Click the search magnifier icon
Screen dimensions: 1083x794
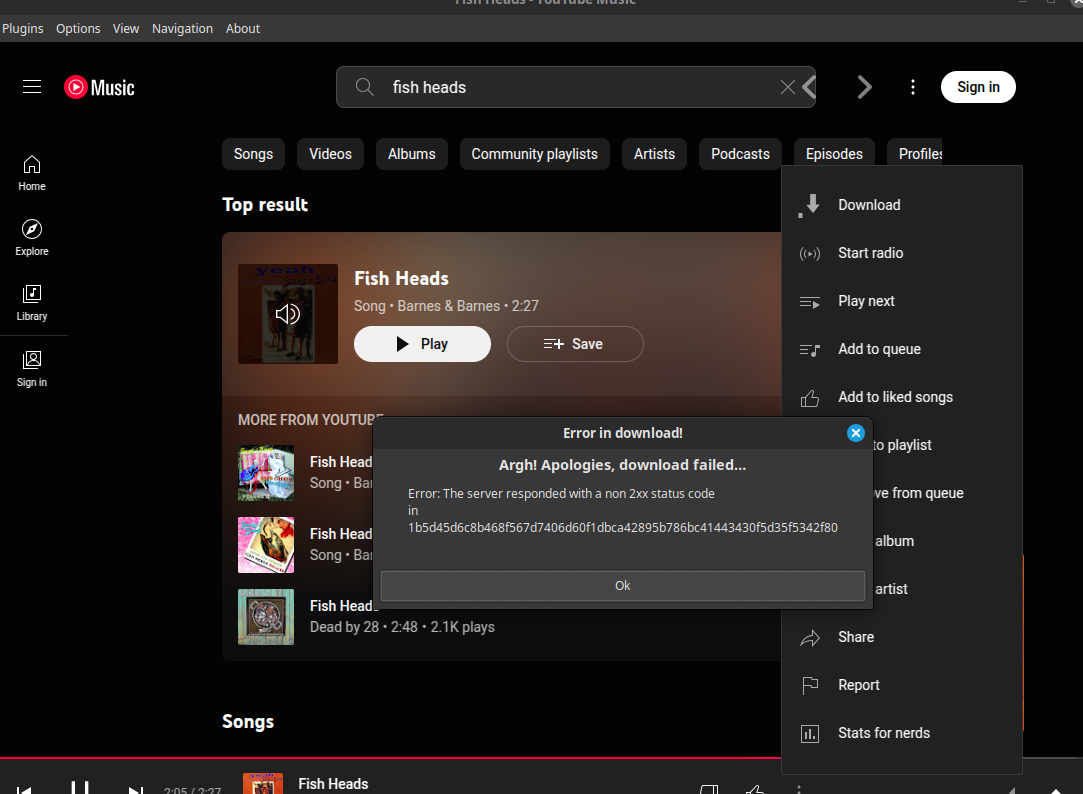[365, 87]
